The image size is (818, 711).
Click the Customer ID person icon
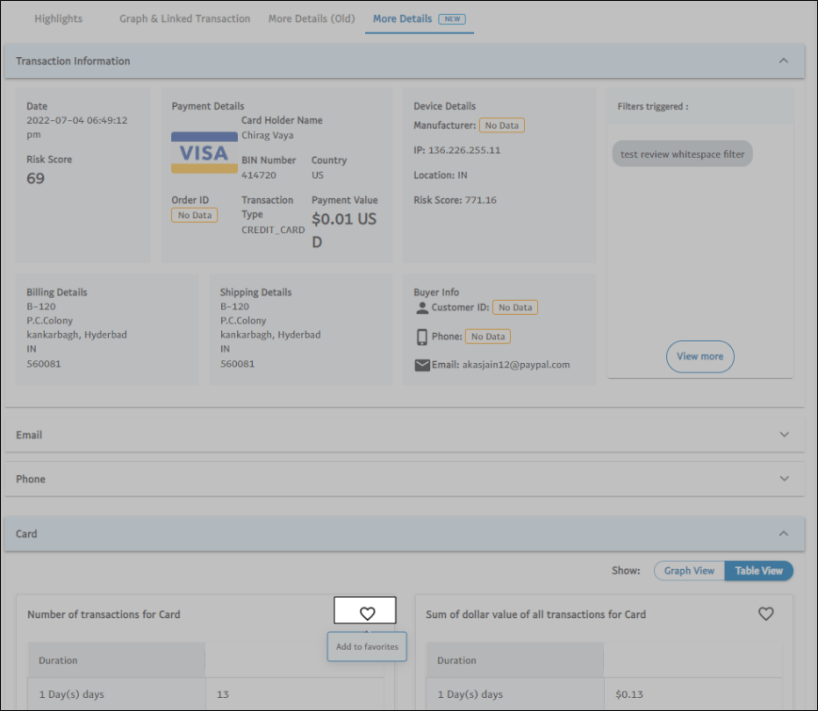422,308
